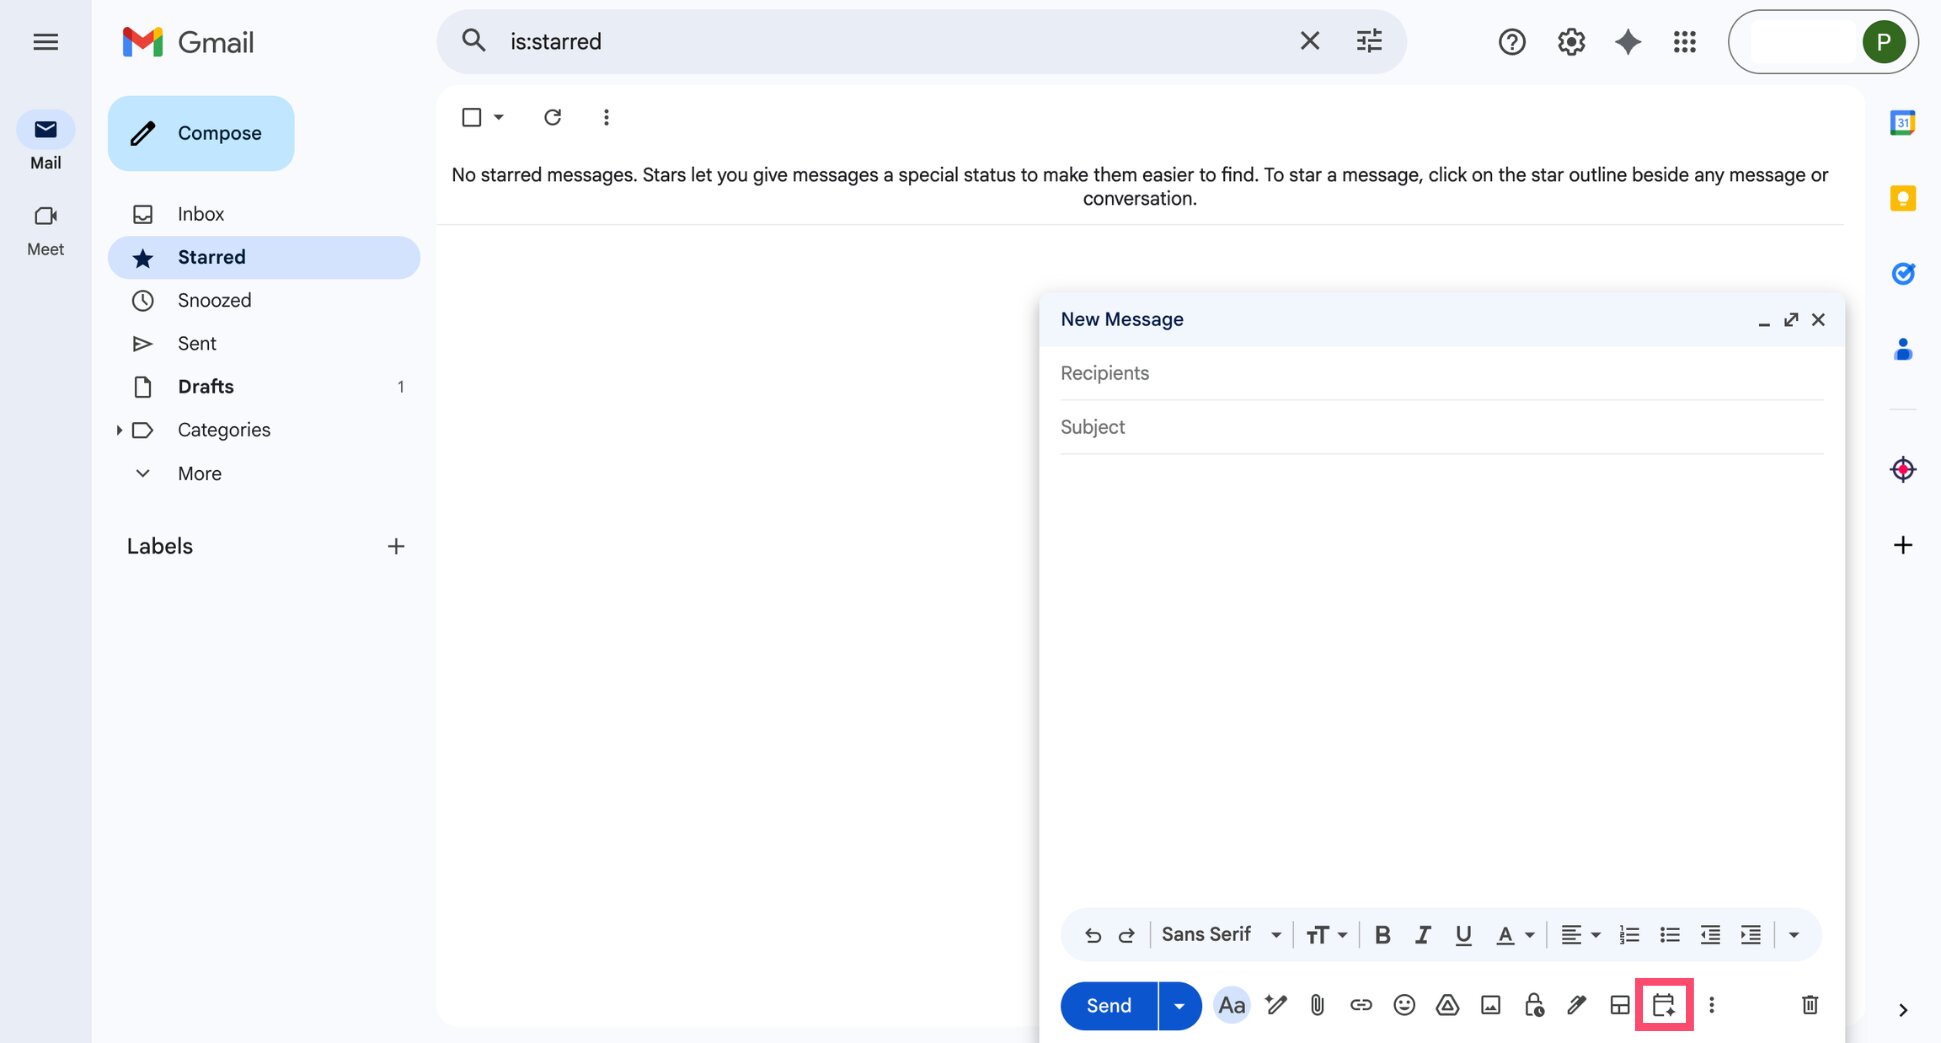Open the send options dropdown arrow

pos(1178,1005)
